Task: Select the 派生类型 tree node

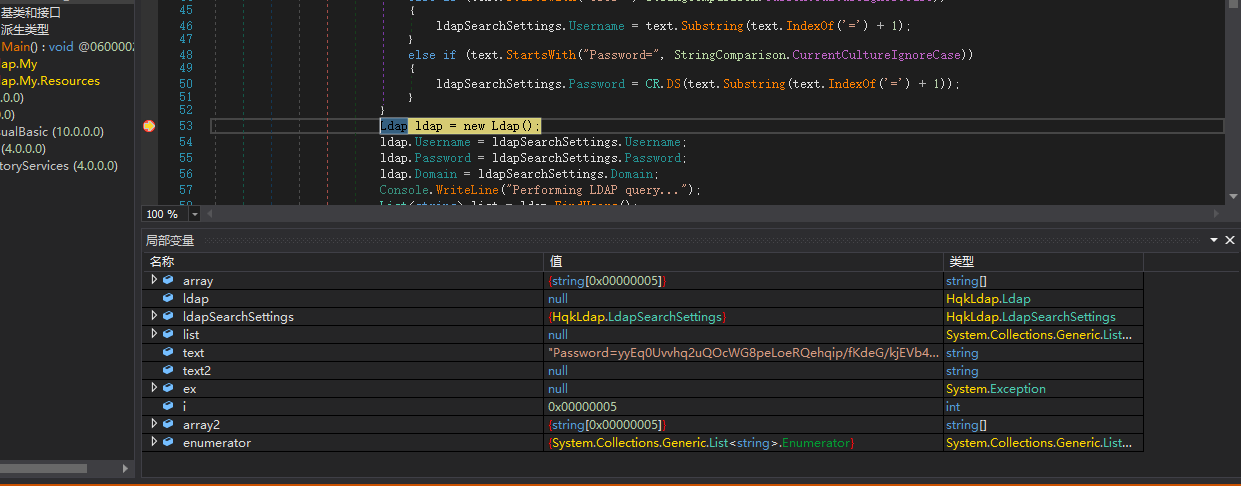Action: pos(24,30)
